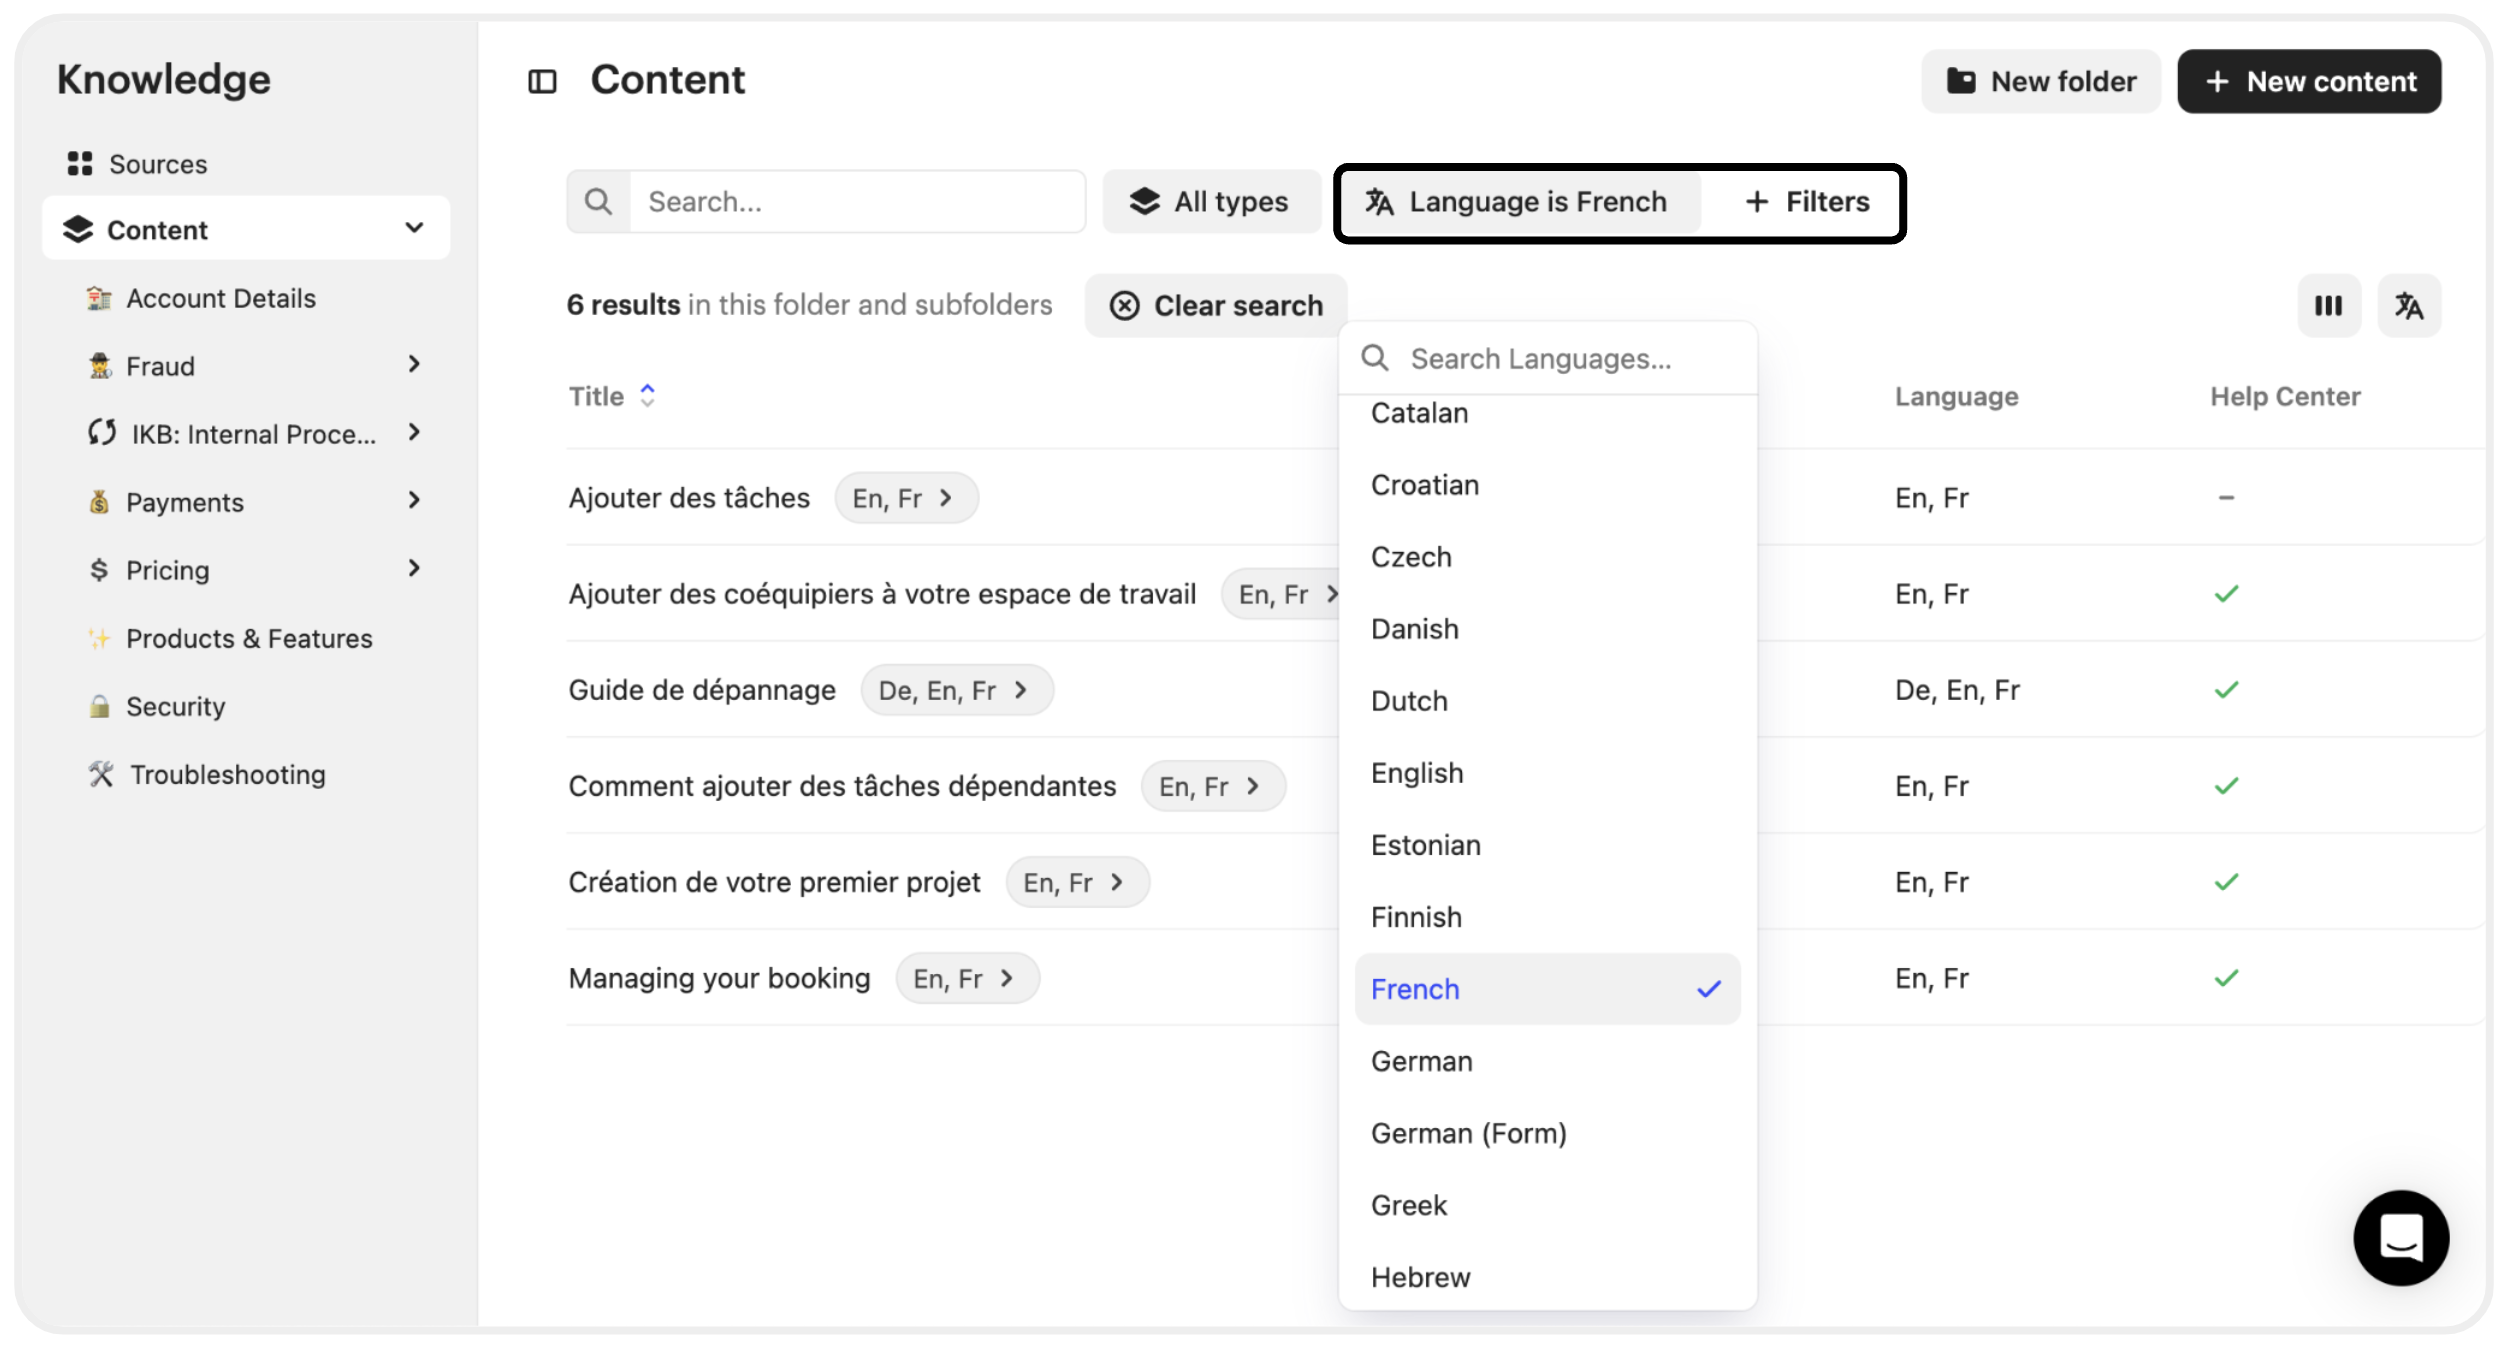This screenshot has width=2508, height=1348.
Task: Click the New content button
Action: coord(2308,81)
